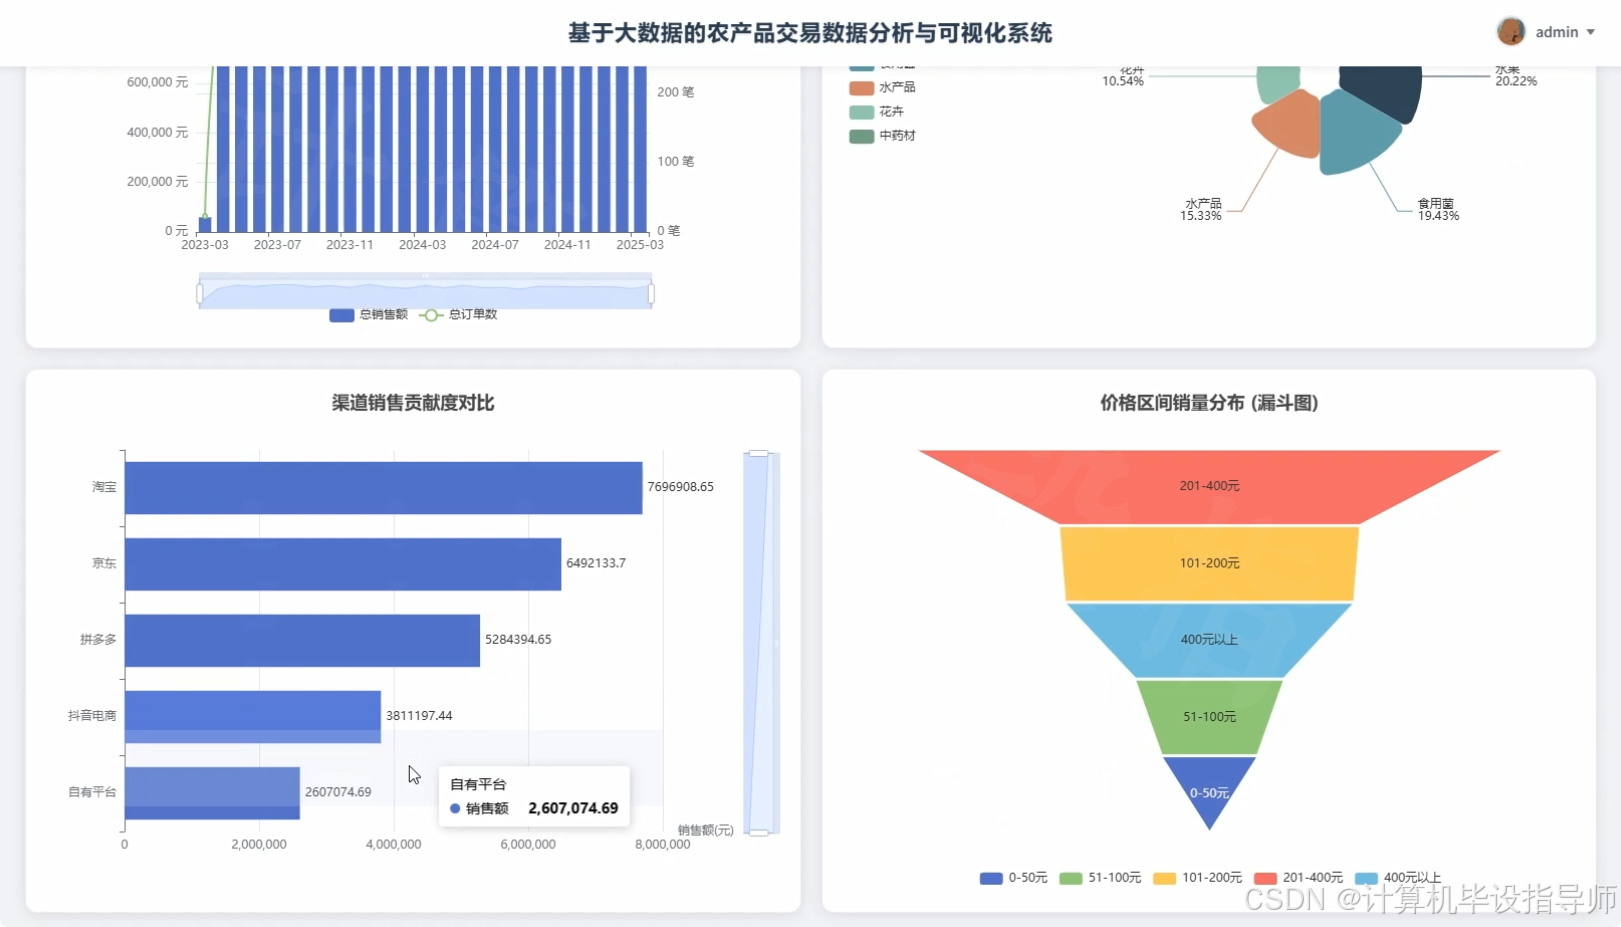Toggle the 花卉 legend item
1621x927 pixels.
point(876,112)
